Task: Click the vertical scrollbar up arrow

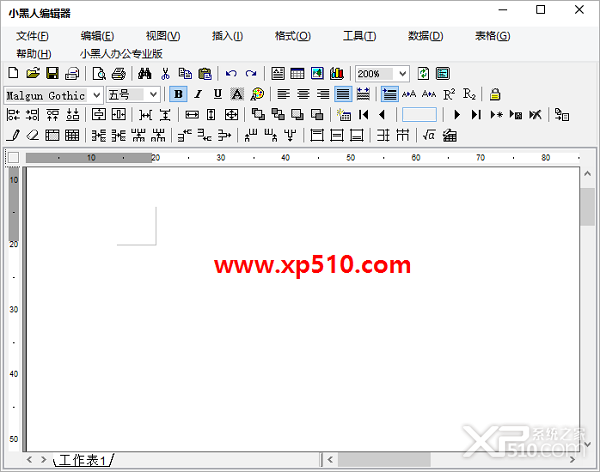Action: click(x=587, y=174)
